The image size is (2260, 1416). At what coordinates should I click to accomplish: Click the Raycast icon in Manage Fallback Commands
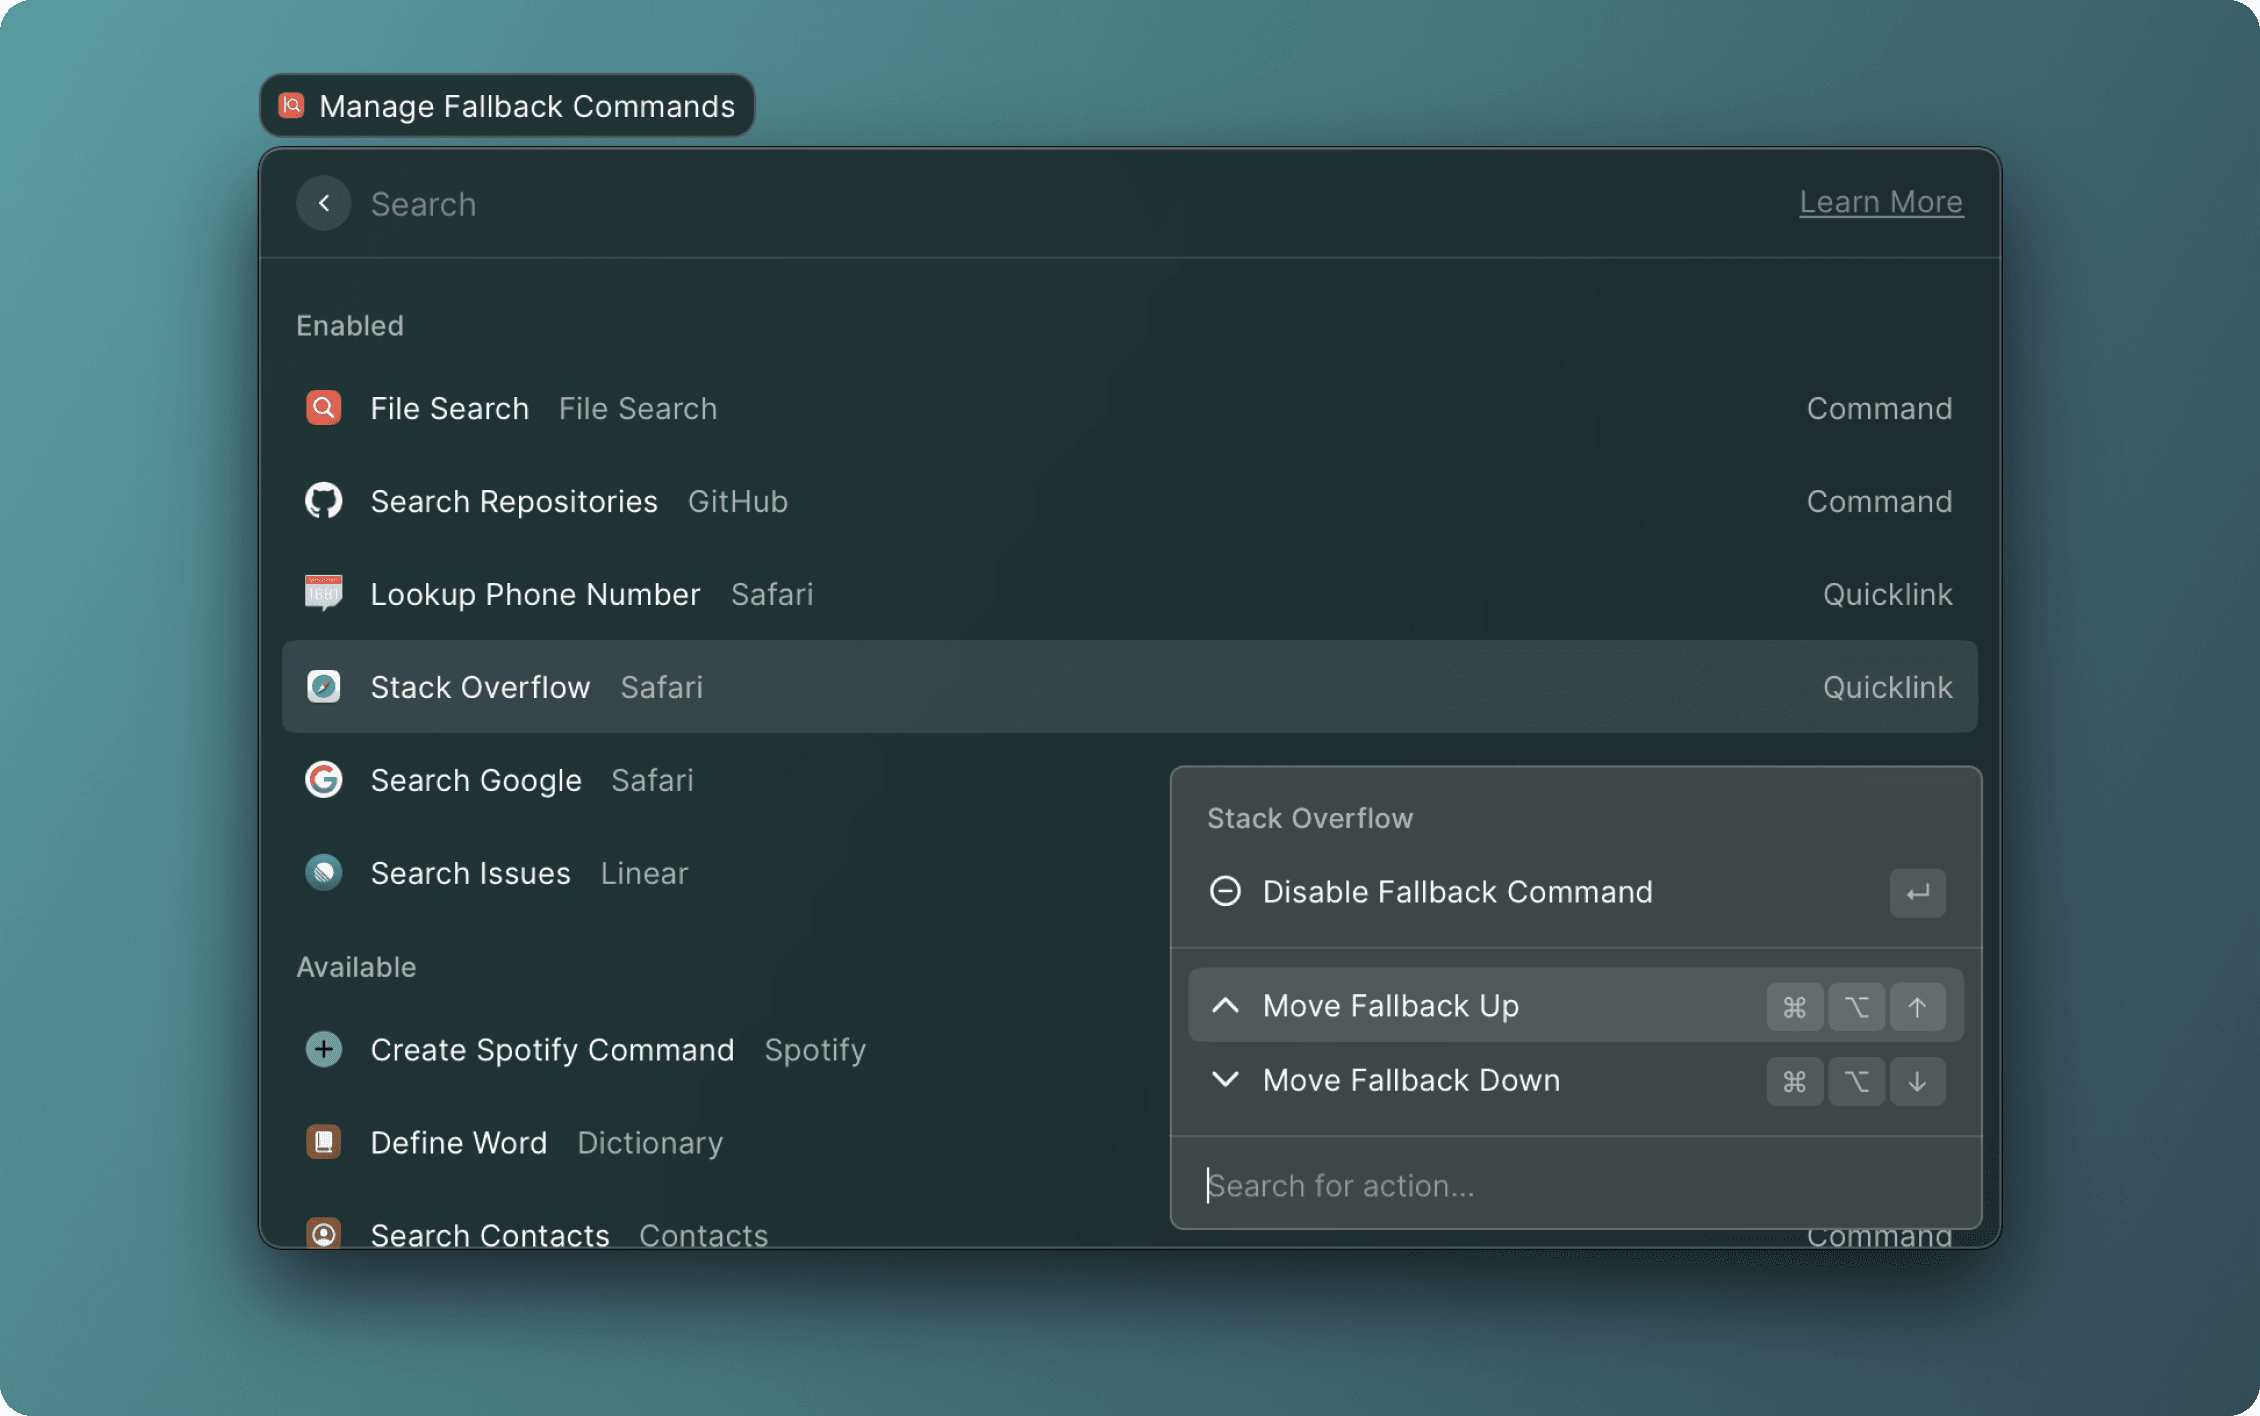pyautogui.click(x=290, y=105)
